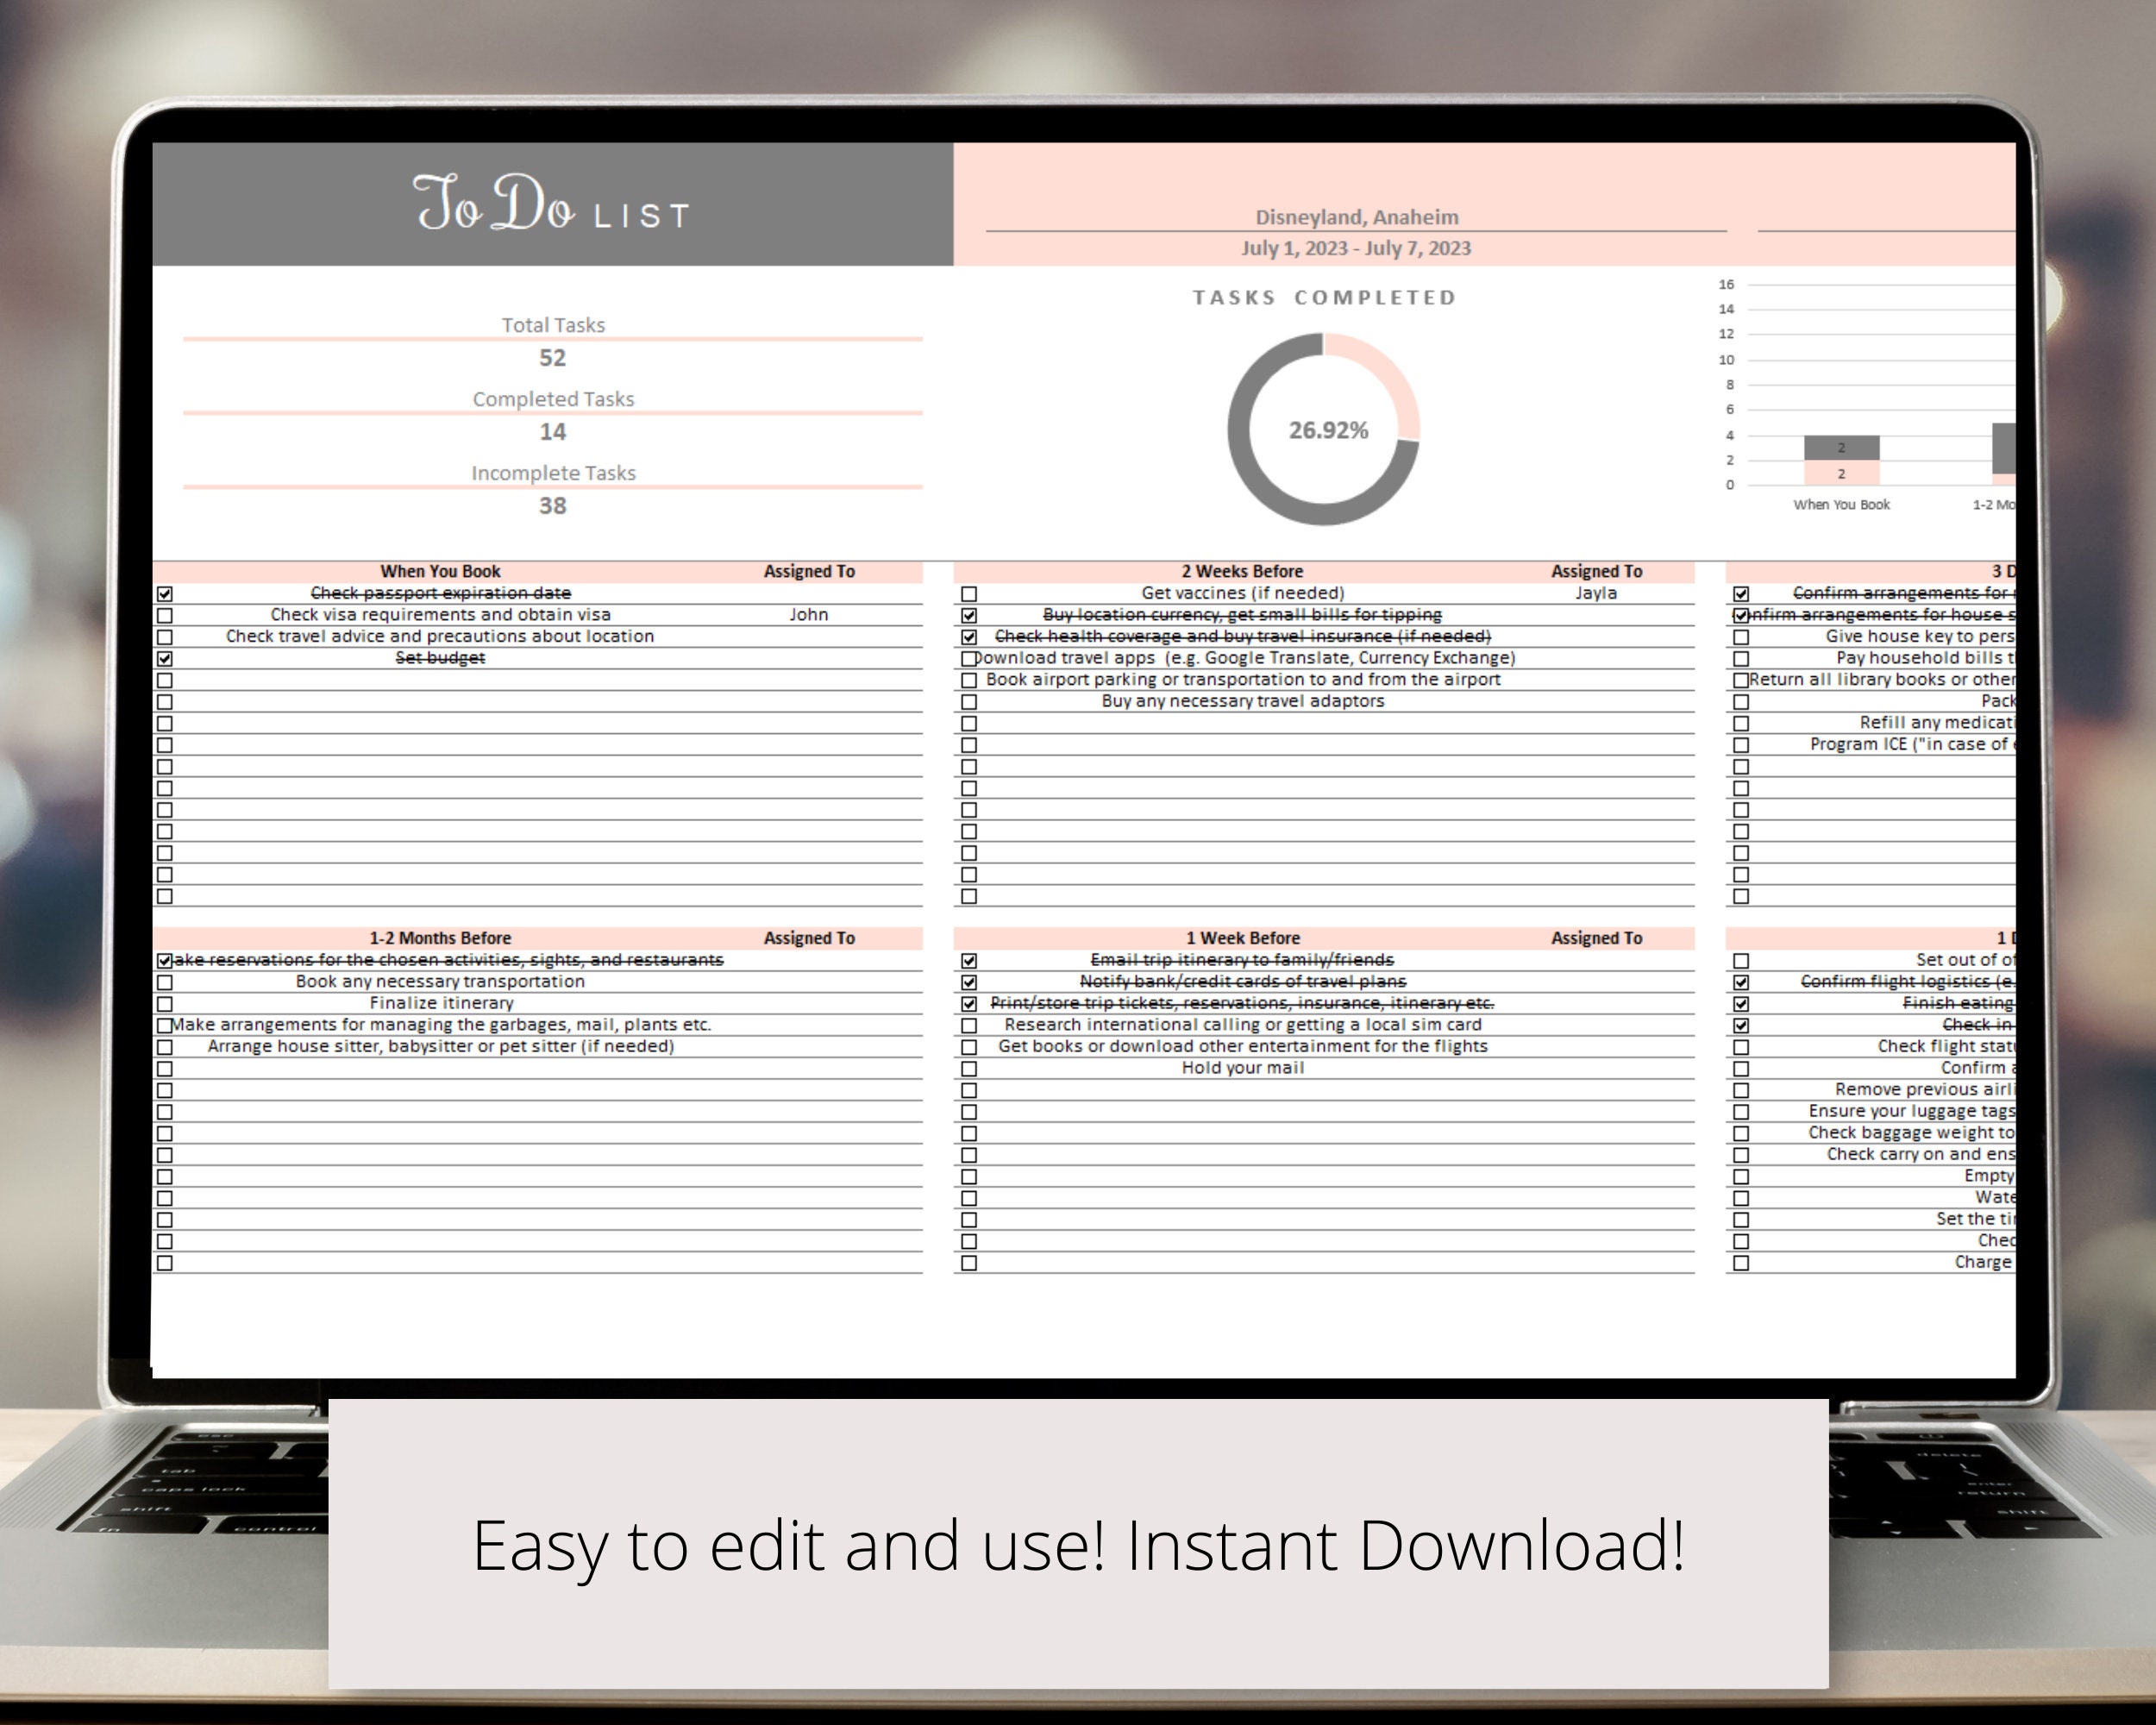Select the trip date range text
The image size is (2156, 1725).
point(1355,248)
